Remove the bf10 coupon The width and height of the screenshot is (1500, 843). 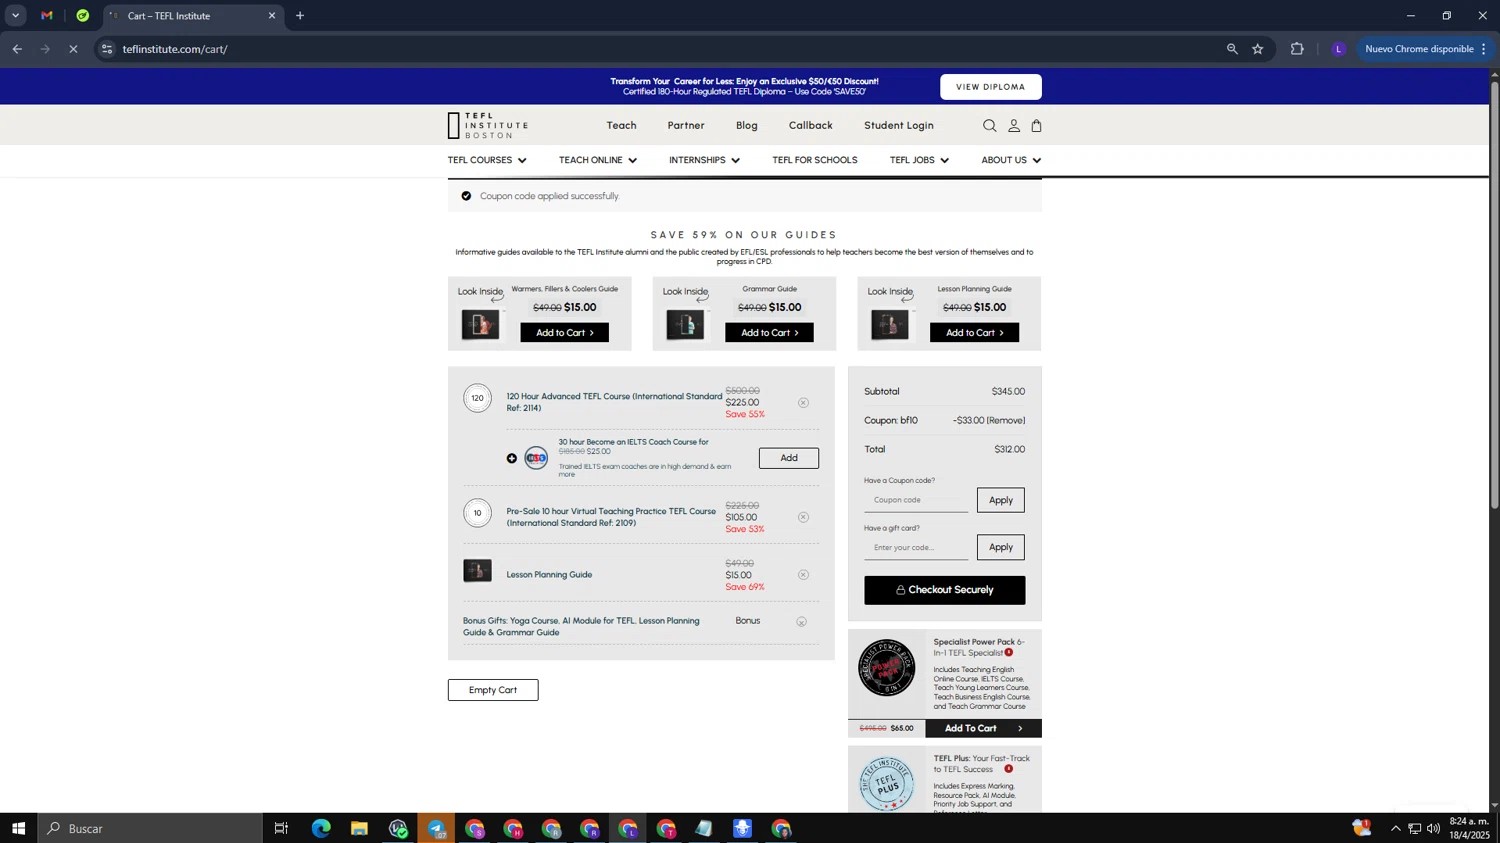[x=1006, y=421]
